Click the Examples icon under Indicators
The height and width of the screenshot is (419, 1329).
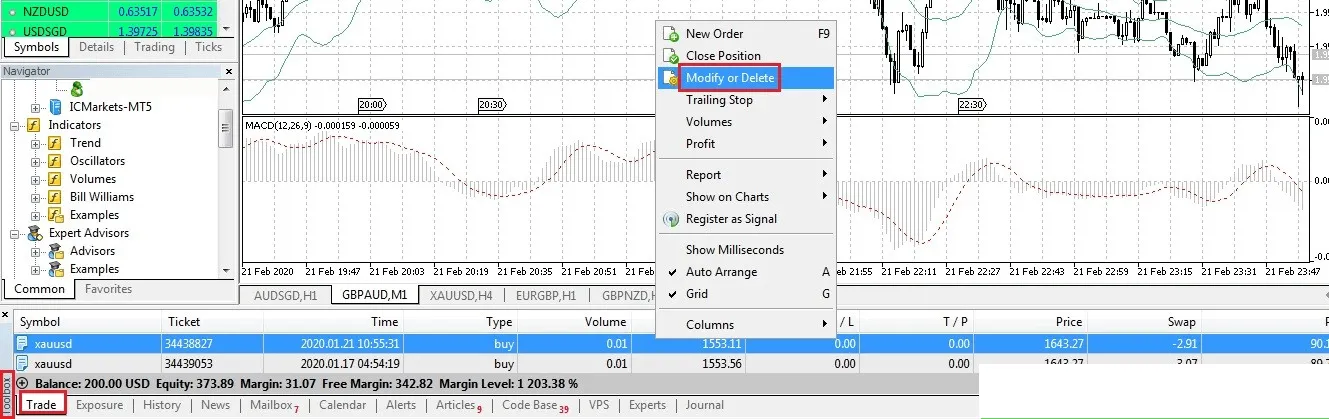(55, 215)
